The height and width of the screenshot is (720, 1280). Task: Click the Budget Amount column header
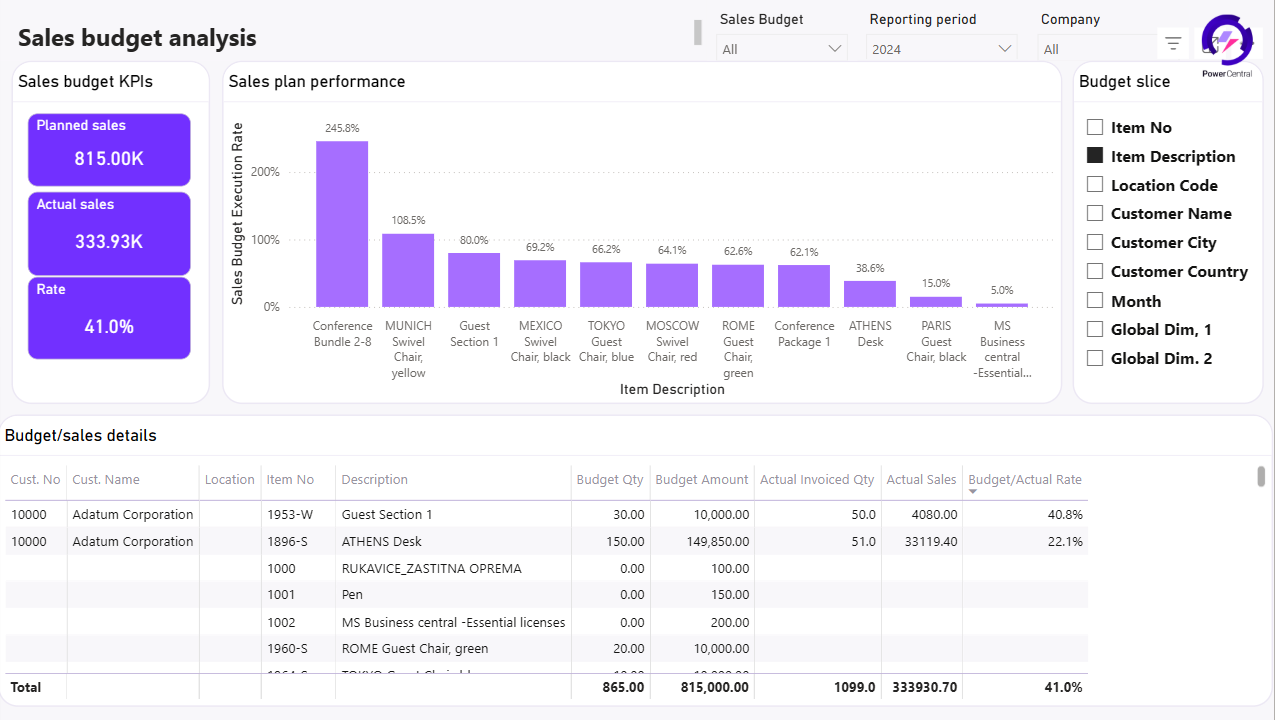pos(702,480)
